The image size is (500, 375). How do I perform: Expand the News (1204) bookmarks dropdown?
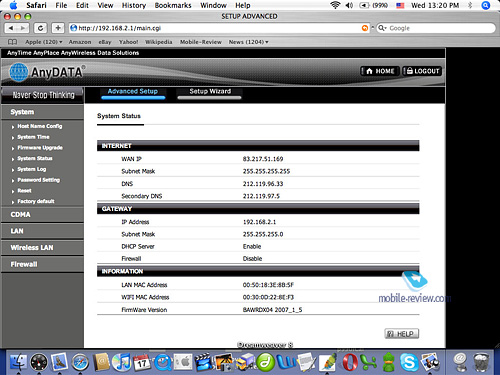[x=248, y=42]
